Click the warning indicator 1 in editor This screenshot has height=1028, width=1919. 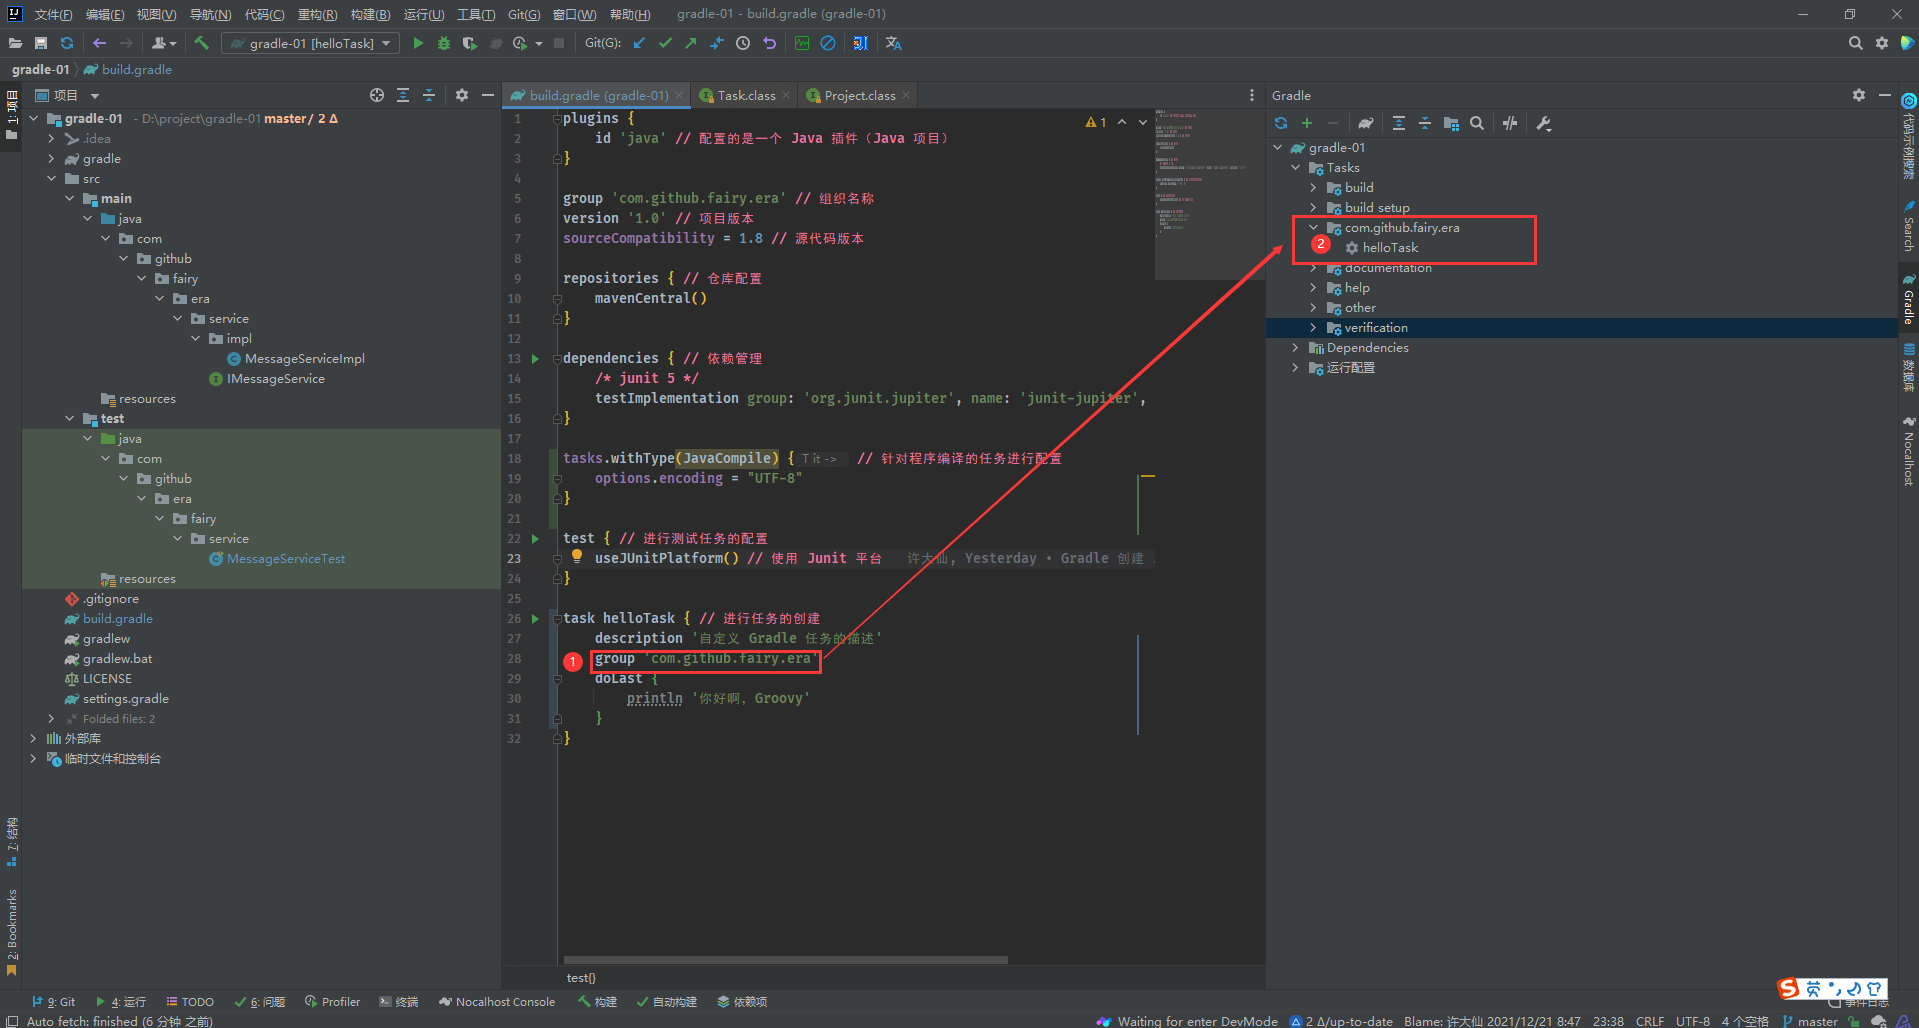(x=1096, y=122)
